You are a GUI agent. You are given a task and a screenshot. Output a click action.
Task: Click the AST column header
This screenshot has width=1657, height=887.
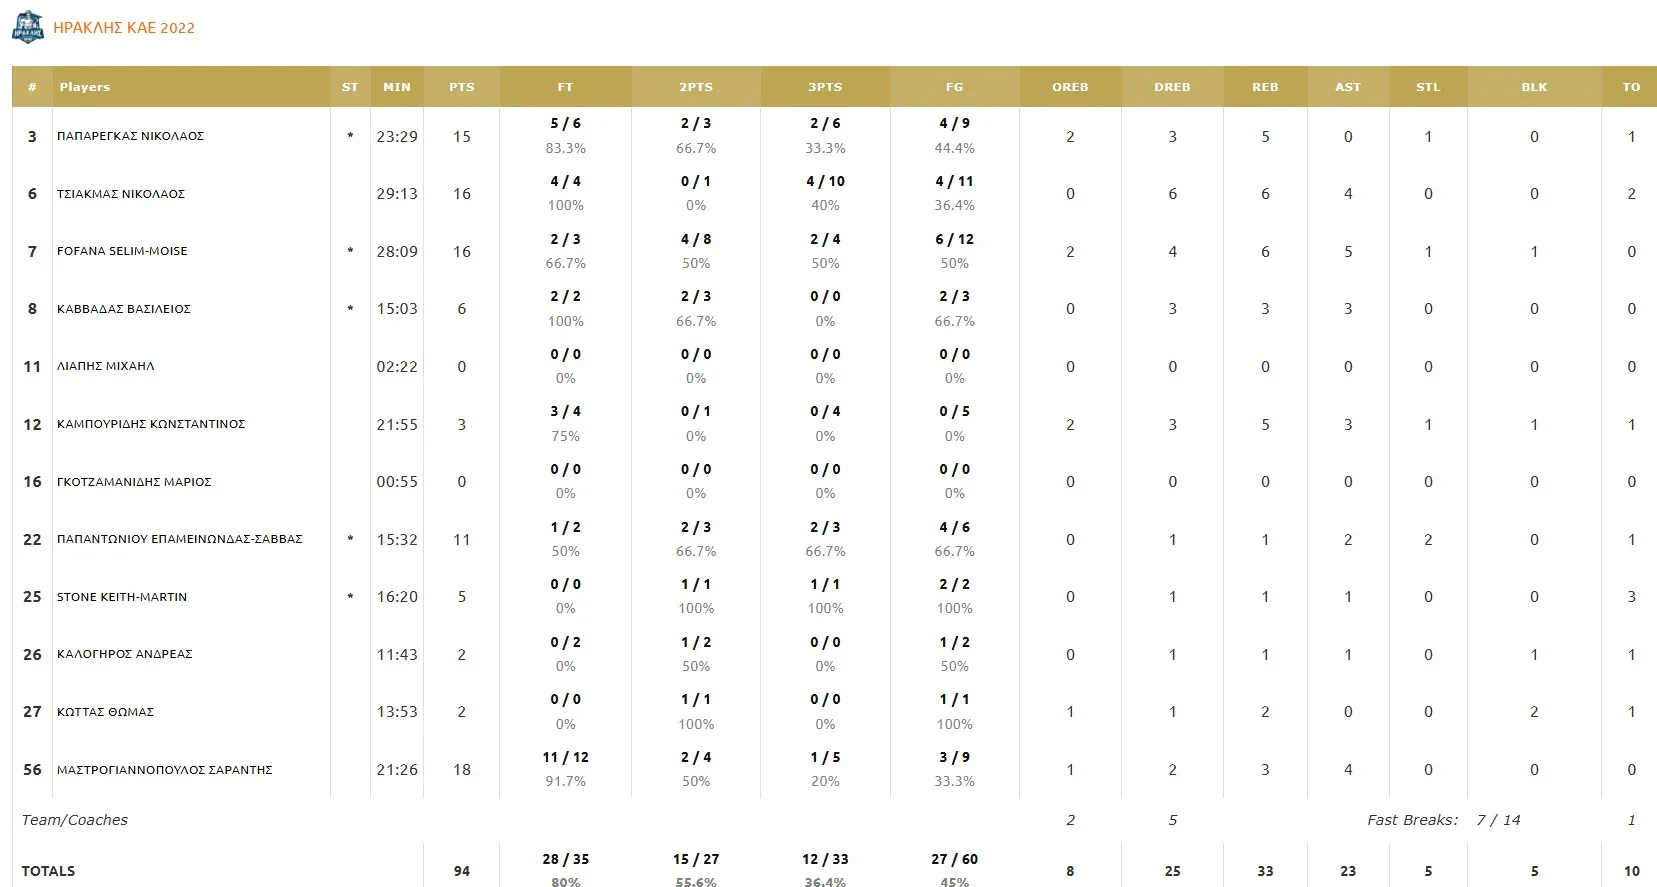pos(1348,87)
